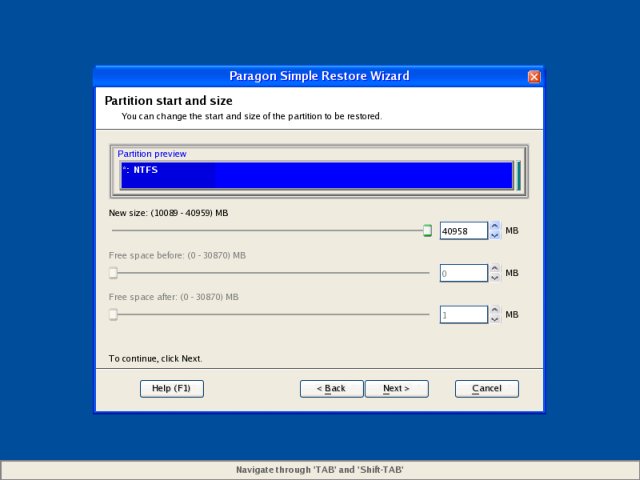640x480 pixels.
Task: Close the Paragon Simple Restore Wizard window
Action: (534, 76)
